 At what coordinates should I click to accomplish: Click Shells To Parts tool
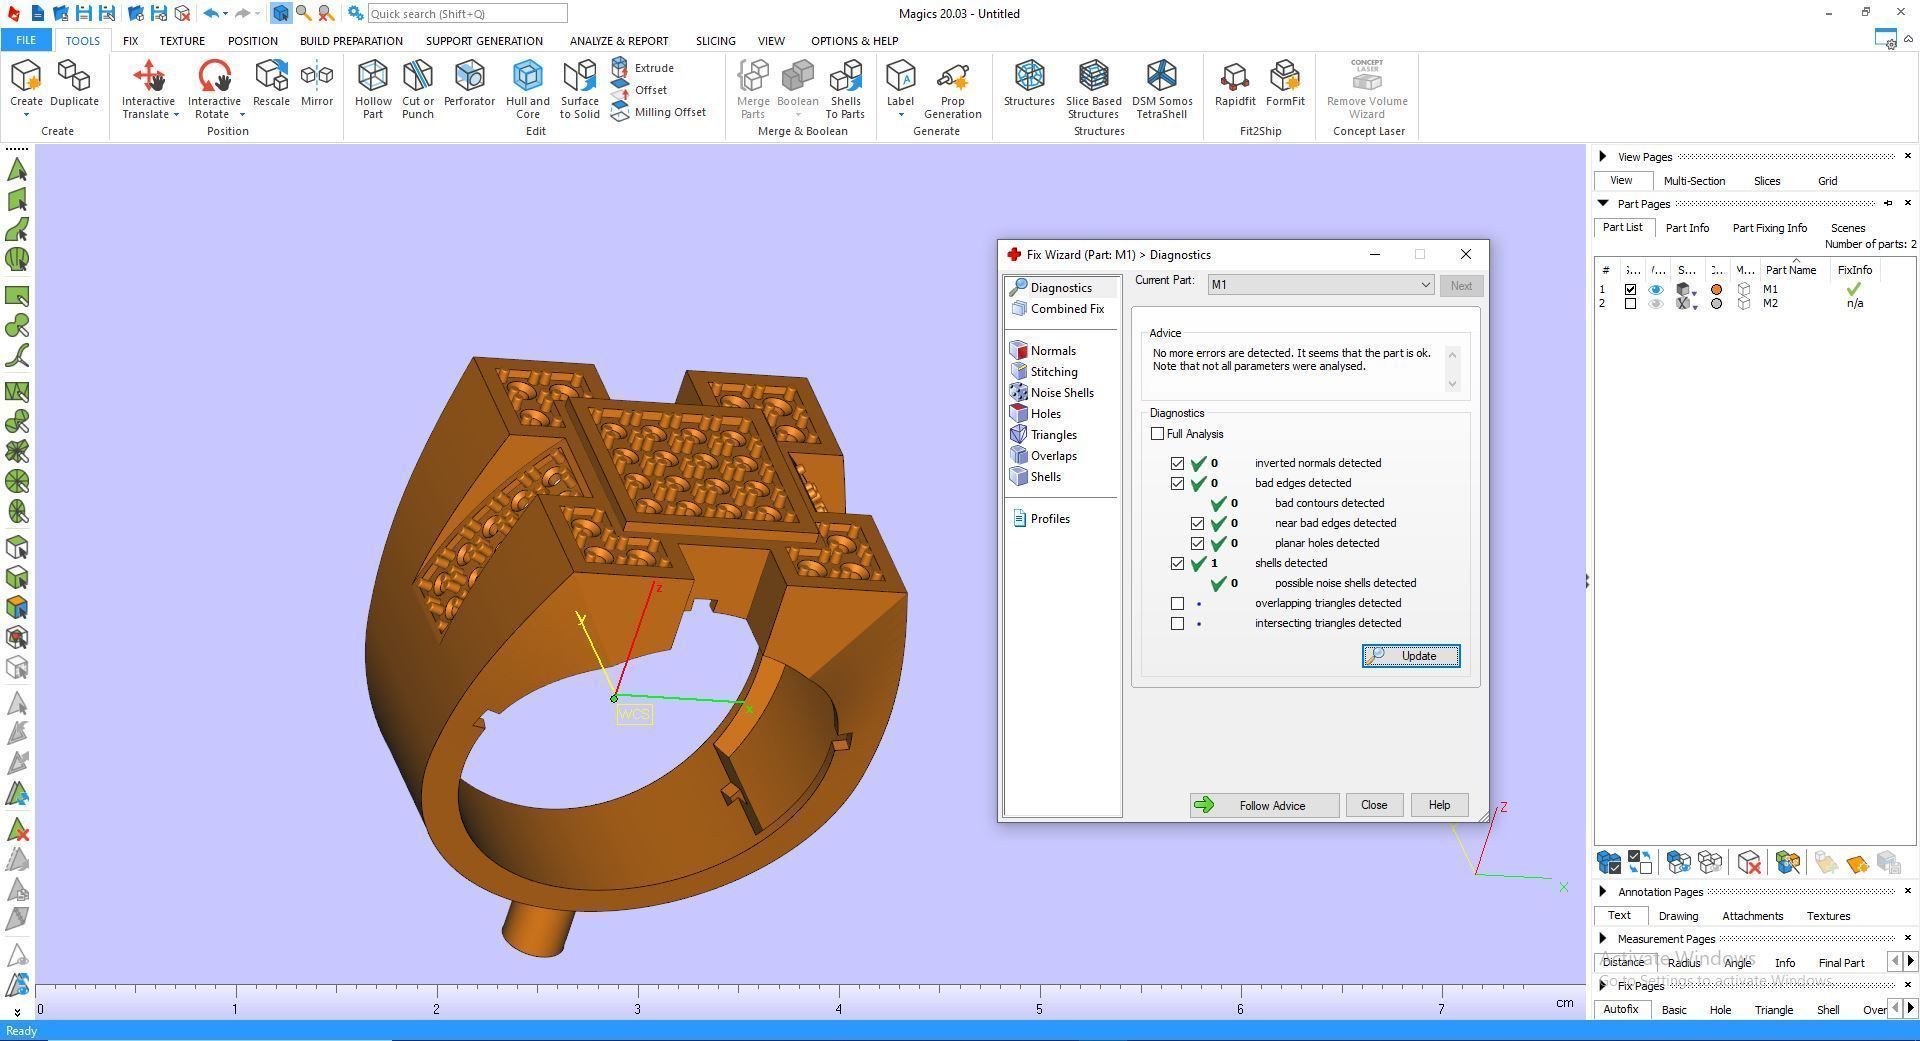tap(845, 88)
